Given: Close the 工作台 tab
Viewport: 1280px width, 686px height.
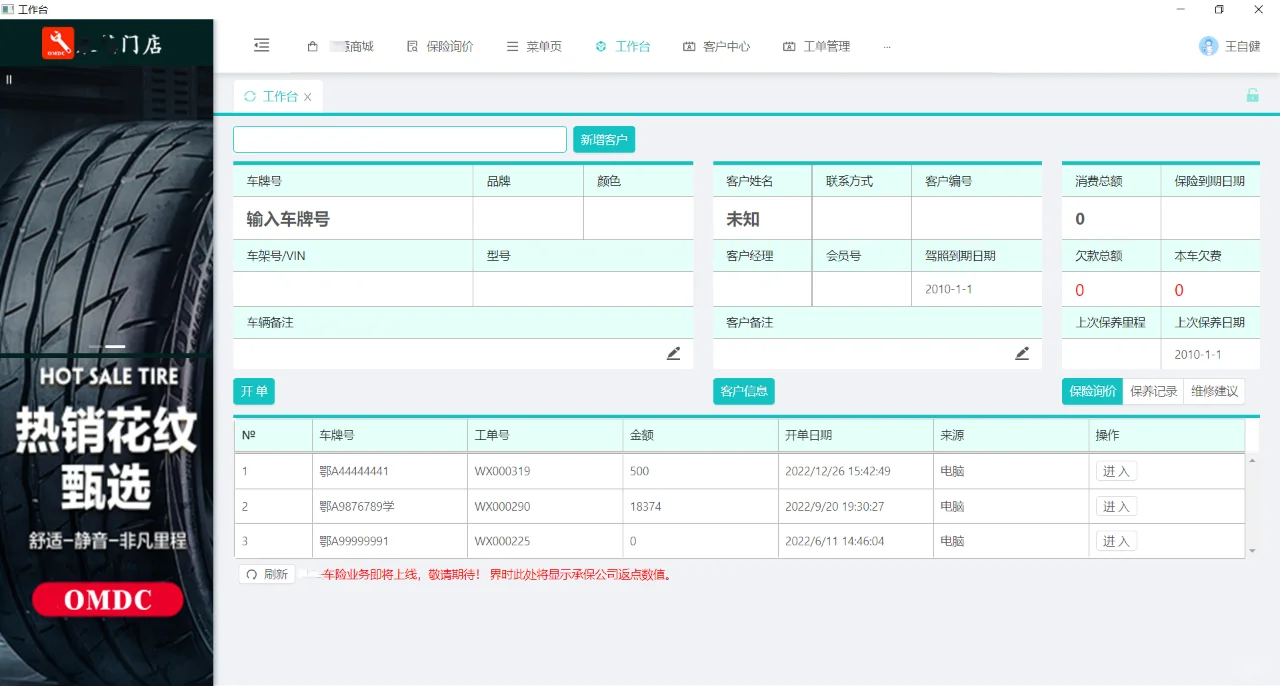Looking at the screenshot, I should click(308, 97).
